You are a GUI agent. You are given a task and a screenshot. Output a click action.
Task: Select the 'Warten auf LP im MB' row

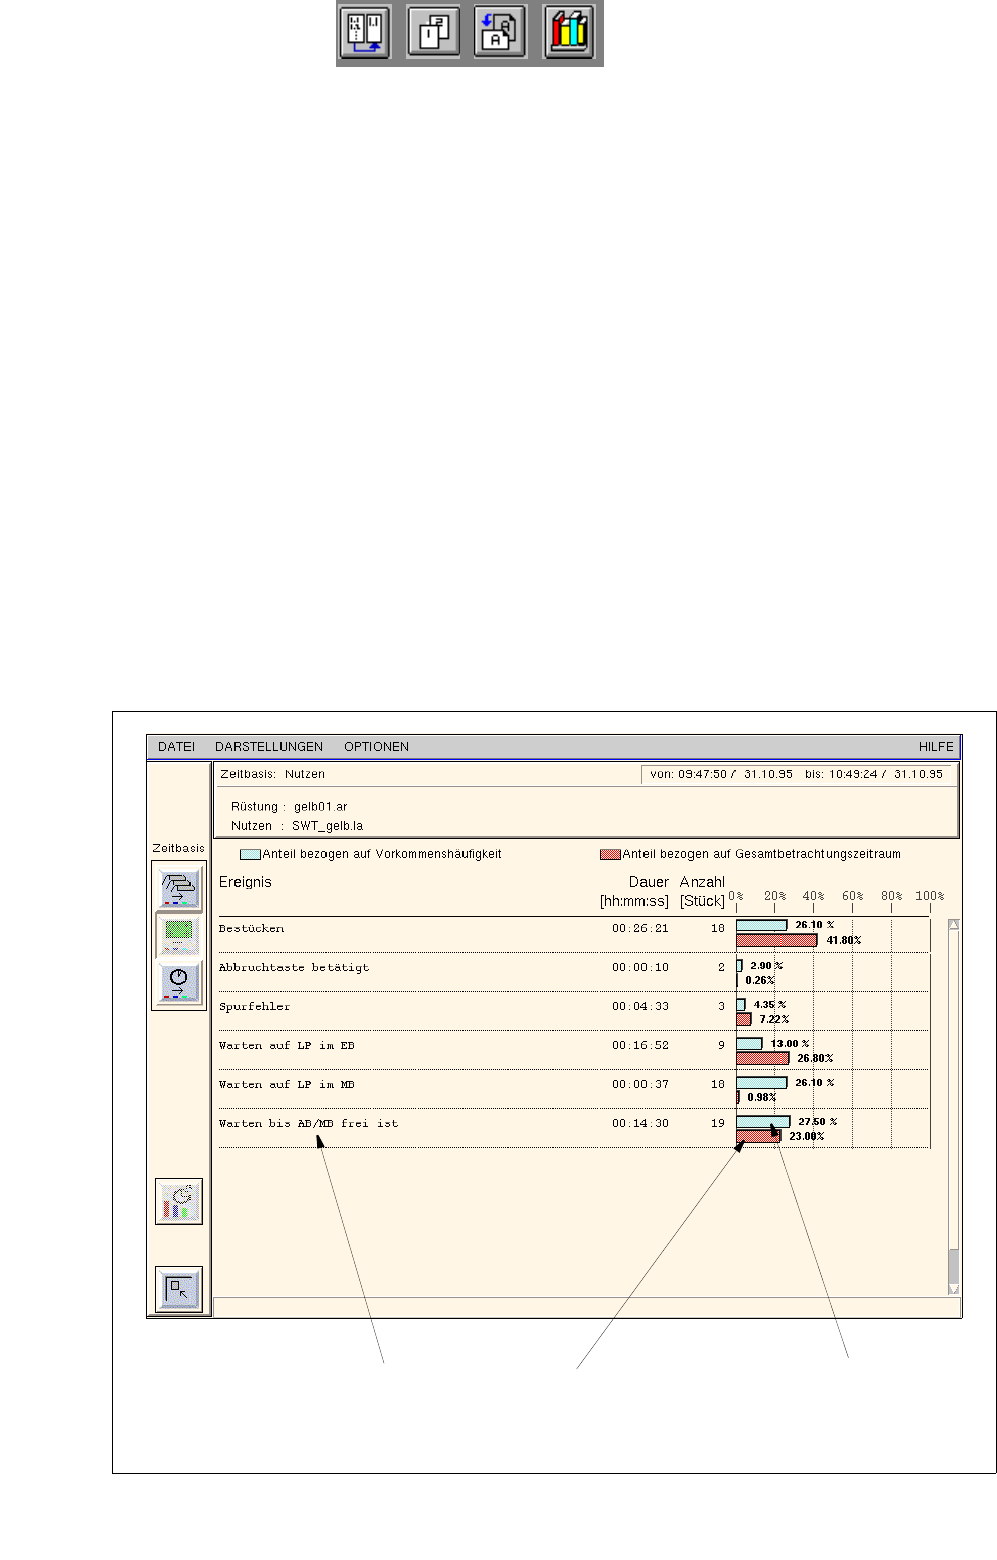574,1089
